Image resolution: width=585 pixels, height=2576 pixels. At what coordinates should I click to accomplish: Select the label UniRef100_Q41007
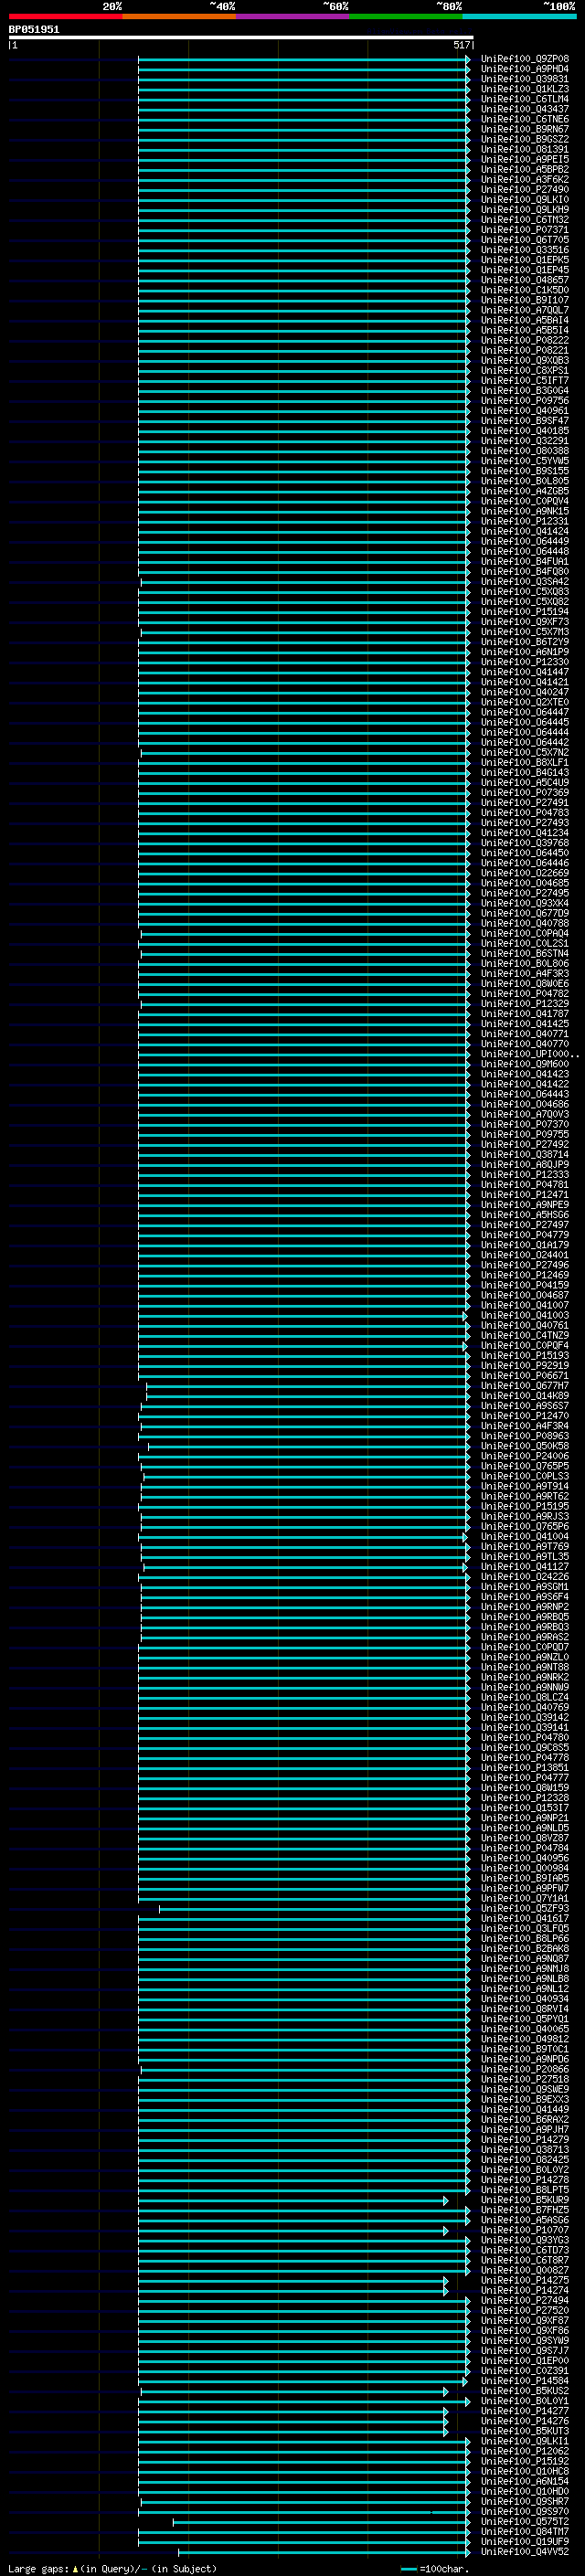(525, 1306)
